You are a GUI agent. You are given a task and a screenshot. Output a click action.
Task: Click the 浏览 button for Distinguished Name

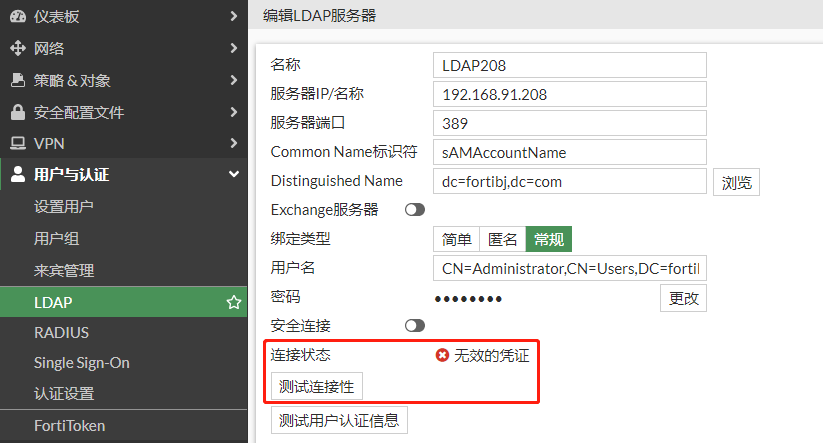pos(735,183)
